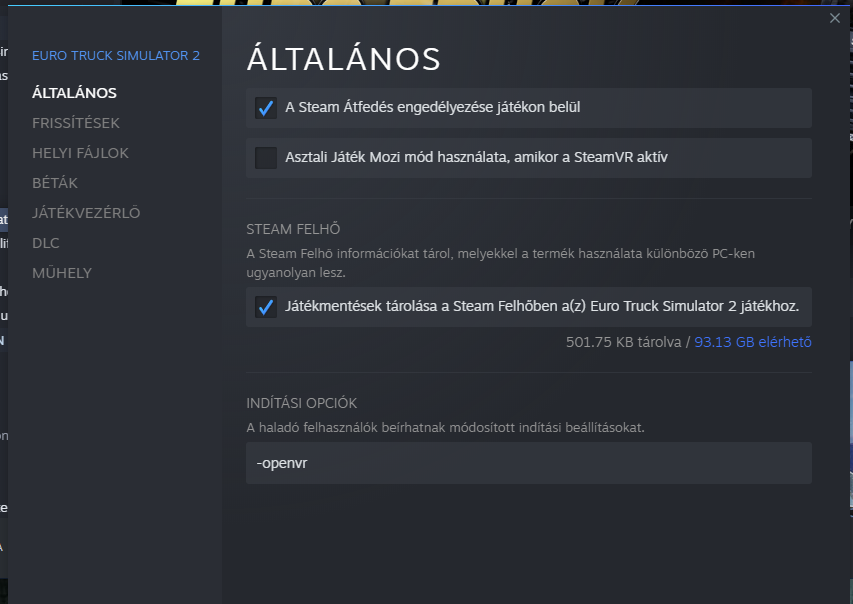The height and width of the screenshot is (604, 853).
Task: Focus the launch options field containing -openvr
Action: tap(528, 463)
